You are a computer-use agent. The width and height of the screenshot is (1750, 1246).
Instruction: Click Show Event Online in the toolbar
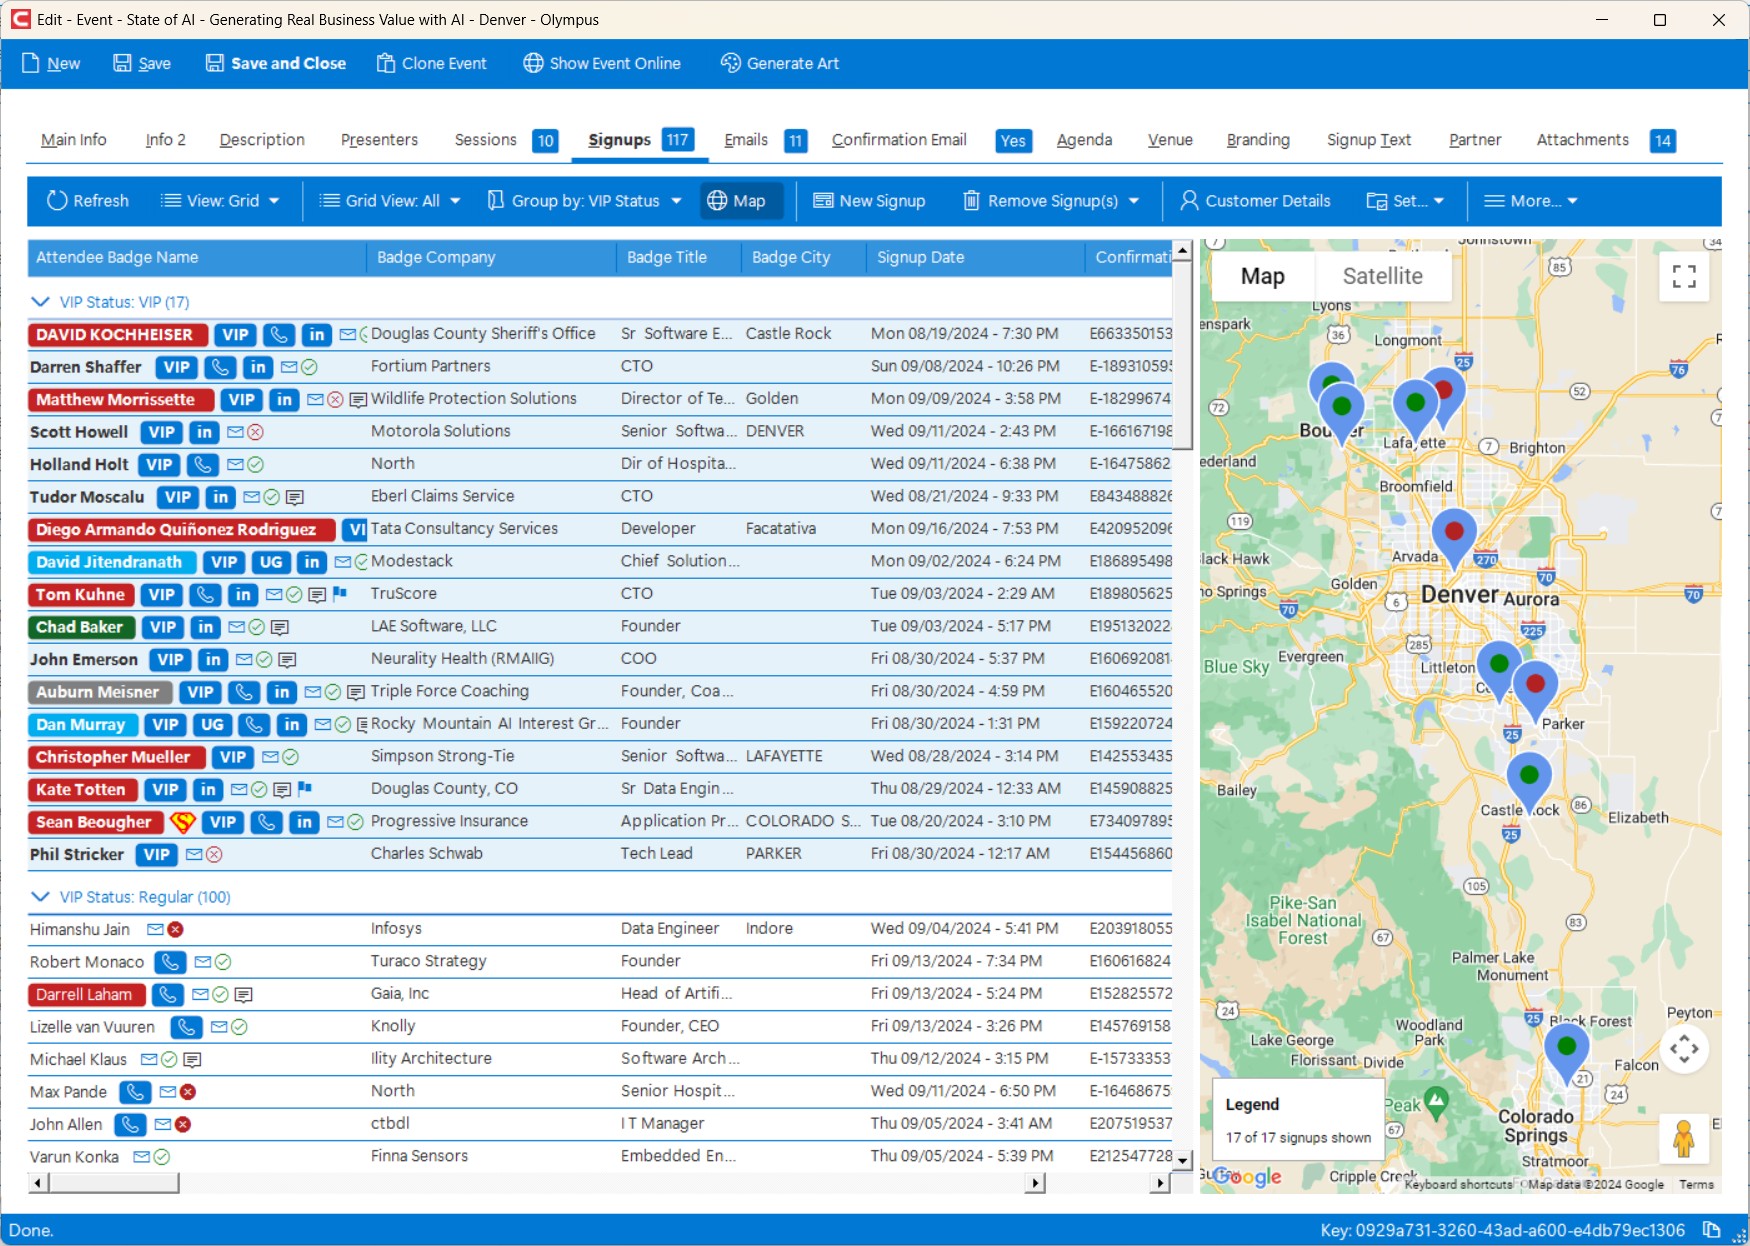point(602,63)
